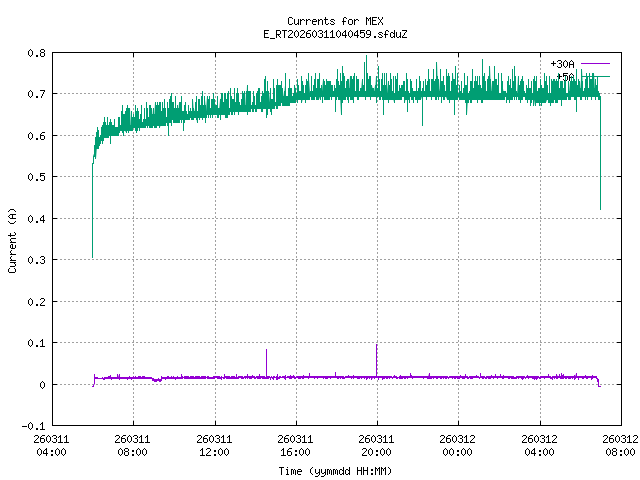Click the 260311 12:00 x-axis tick label

(x=214, y=444)
